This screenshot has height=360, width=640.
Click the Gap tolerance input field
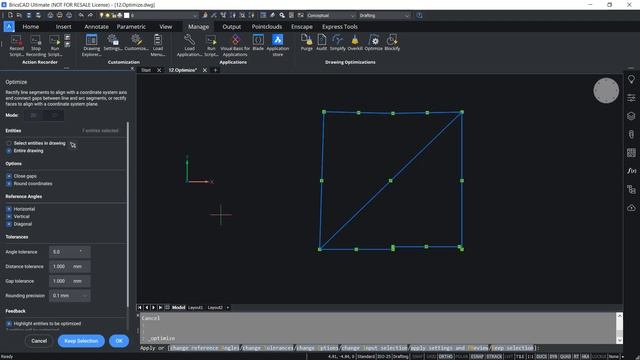69,281
